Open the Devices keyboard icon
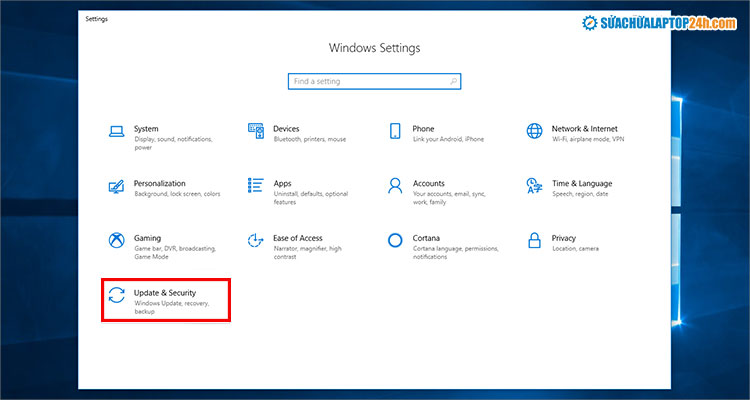Viewport: 750px width, 400px height. coord(255,131)
